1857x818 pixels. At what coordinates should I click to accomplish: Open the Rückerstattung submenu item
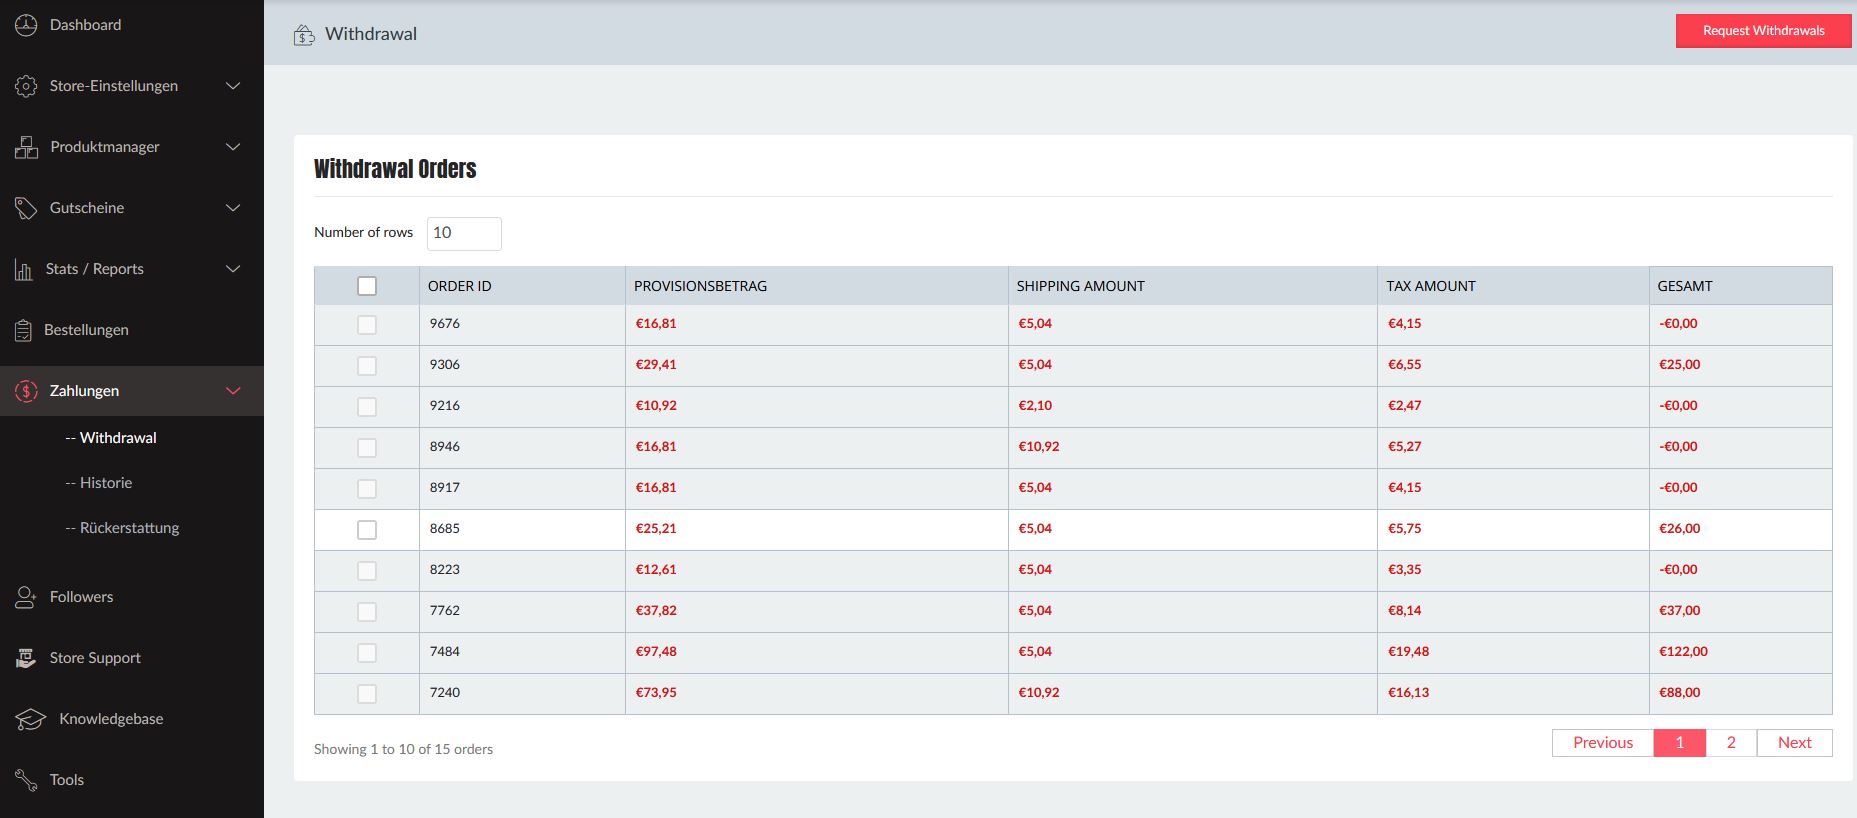[x=129, y=528]
